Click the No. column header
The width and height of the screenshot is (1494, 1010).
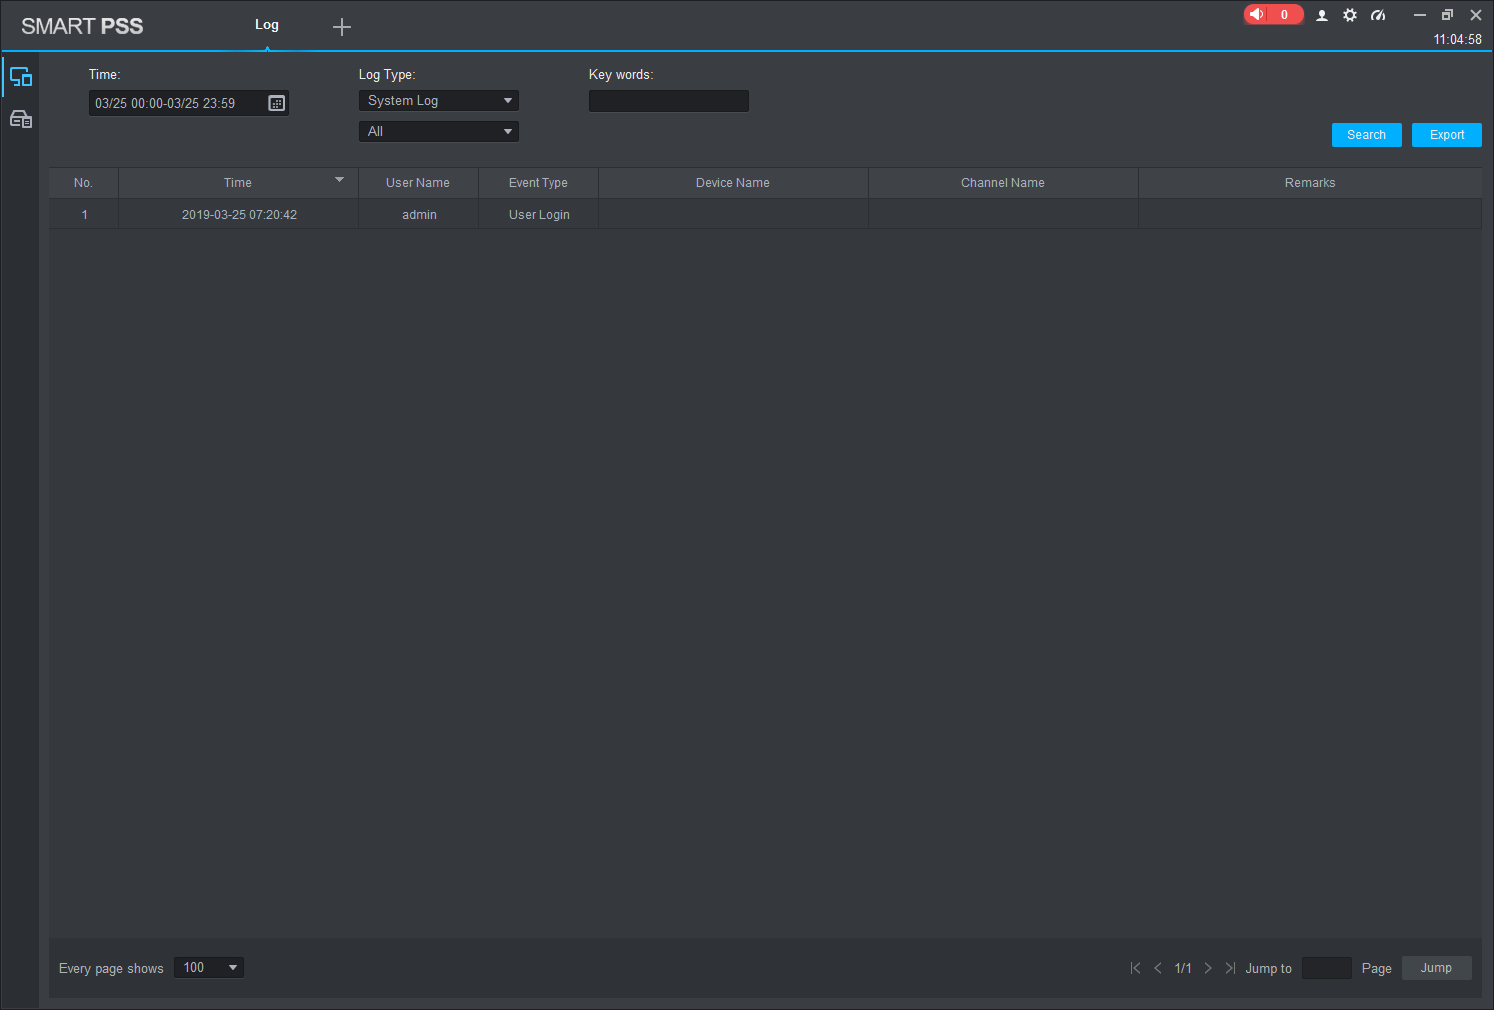84,183
